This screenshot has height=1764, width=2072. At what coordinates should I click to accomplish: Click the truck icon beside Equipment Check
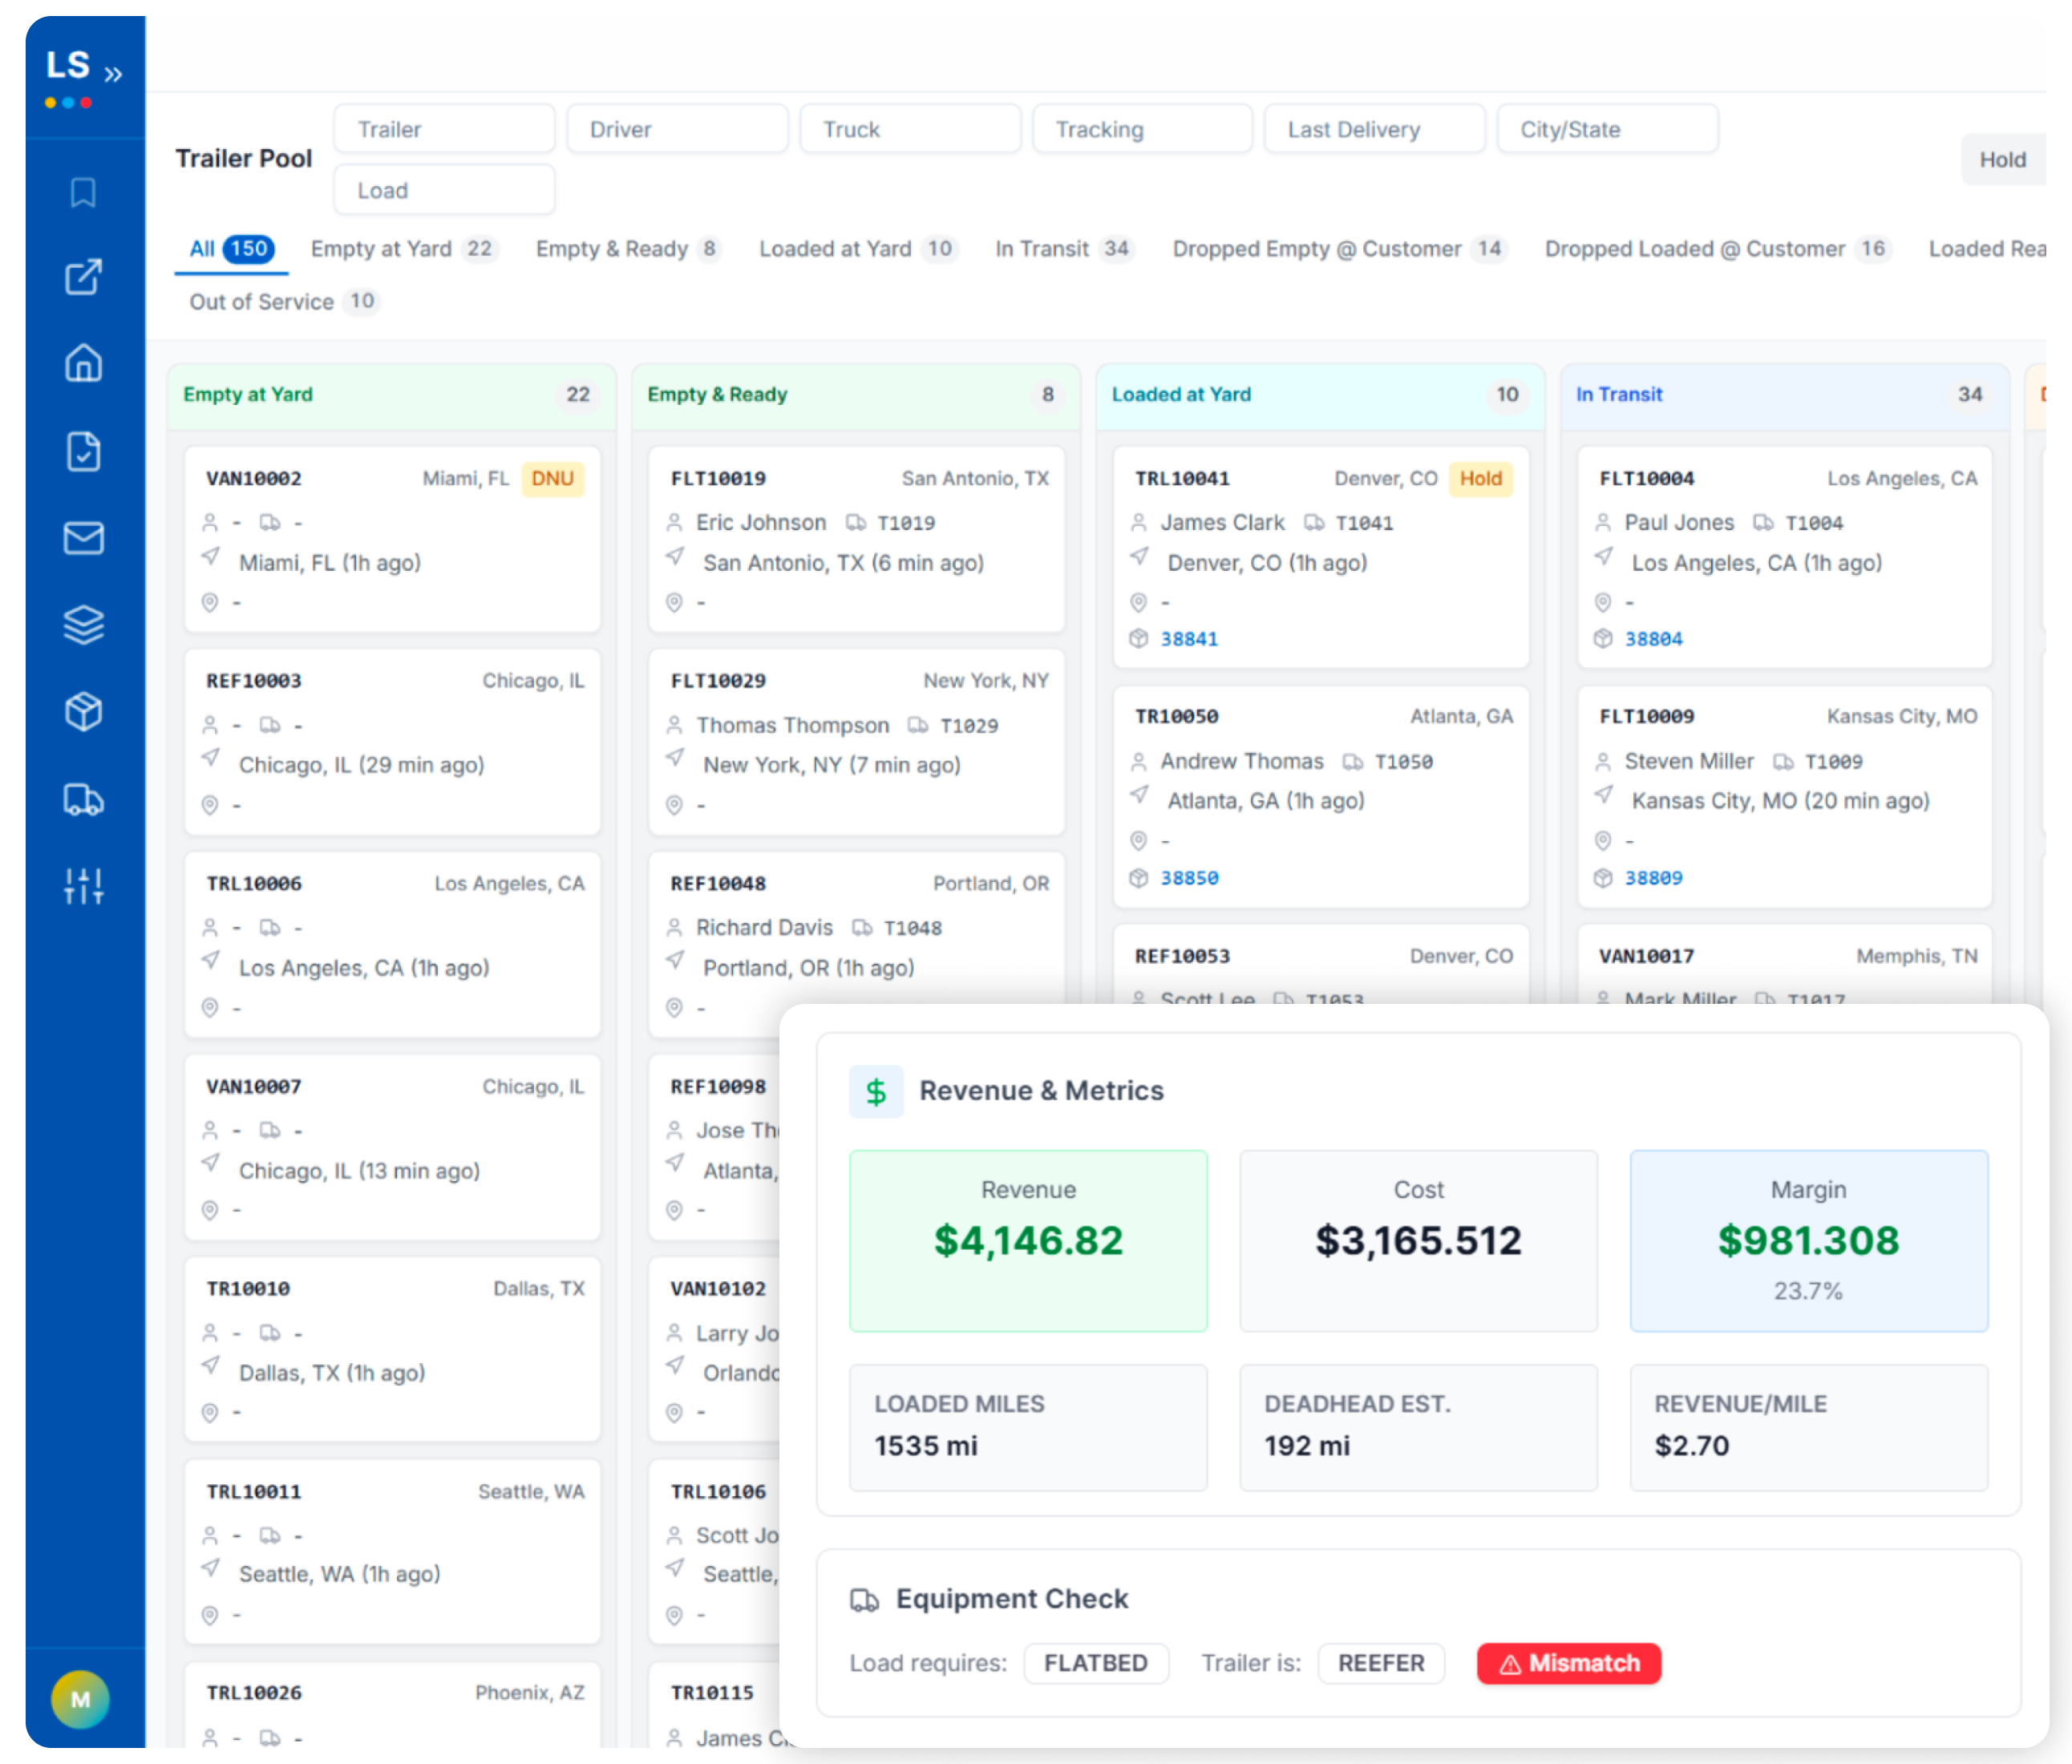point(864,1600)
